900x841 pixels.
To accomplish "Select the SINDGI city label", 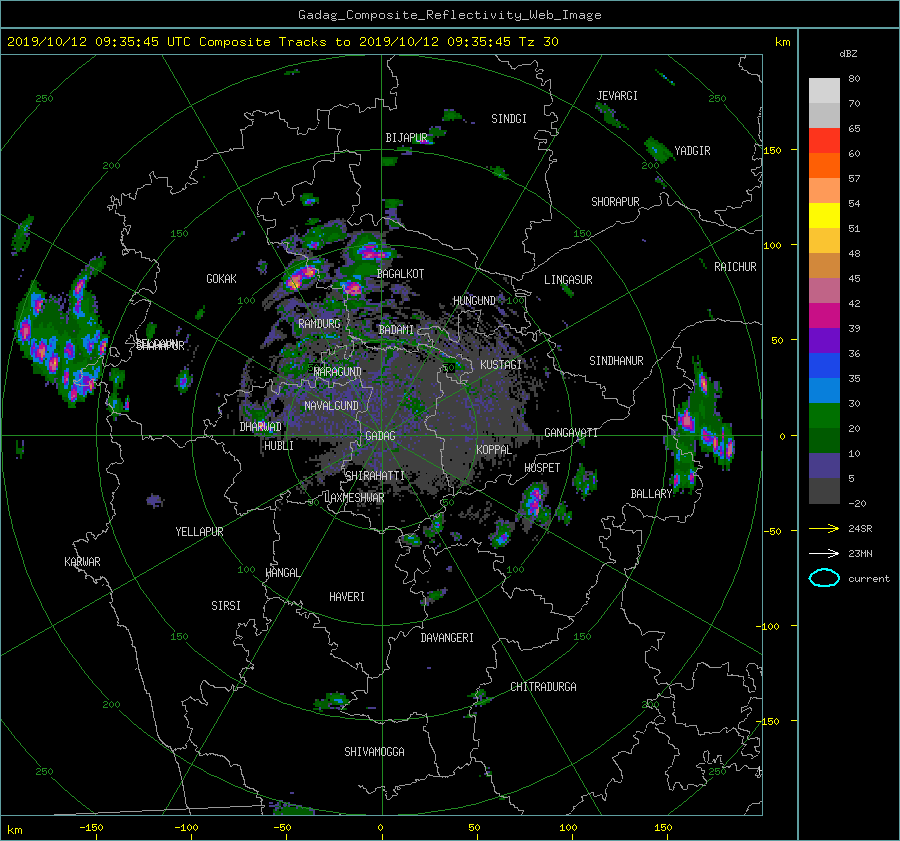I will pyautogui.click(x=509, y=119).
